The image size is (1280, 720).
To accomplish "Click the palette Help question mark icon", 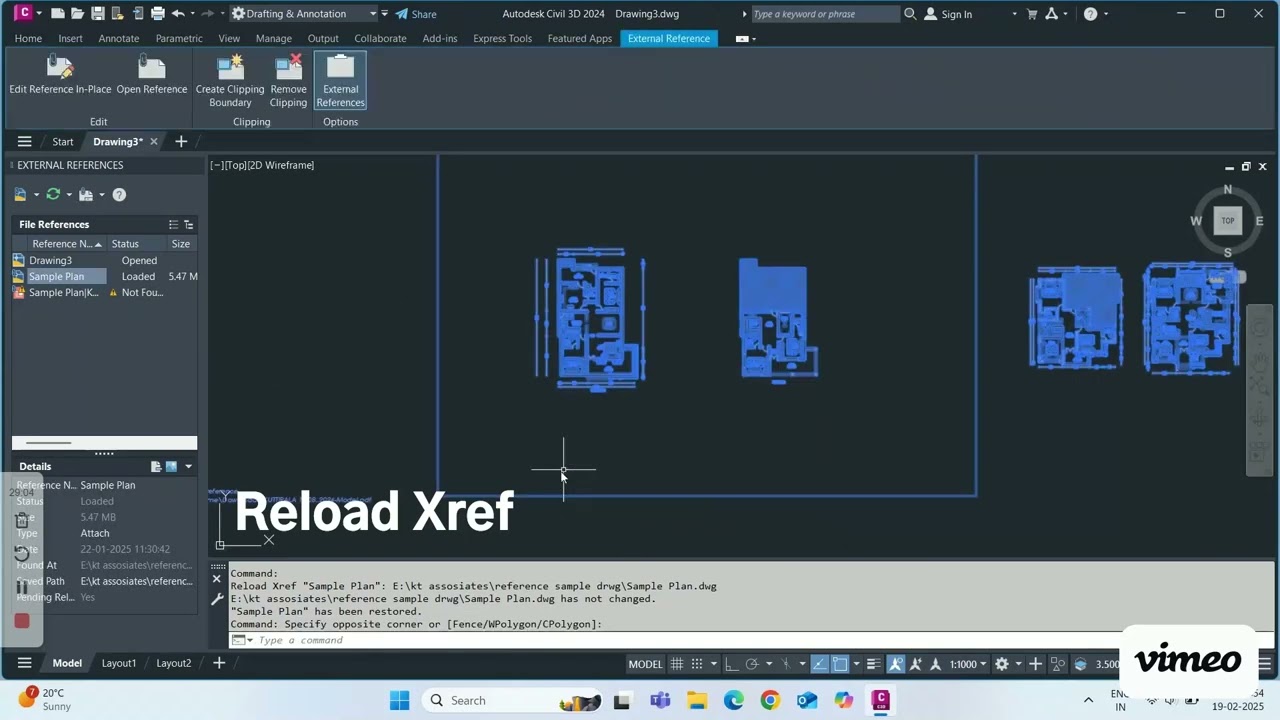I will point(119,195).
